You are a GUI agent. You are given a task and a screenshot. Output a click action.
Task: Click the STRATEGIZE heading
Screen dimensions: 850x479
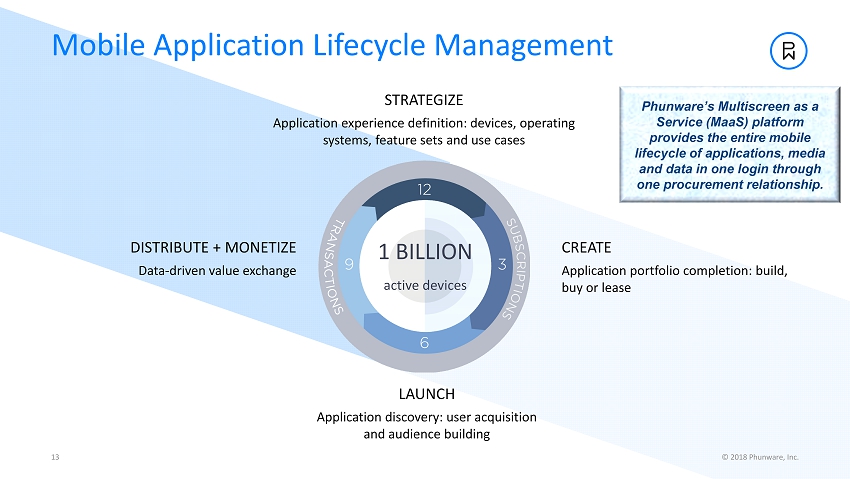[x=424, y=100]
